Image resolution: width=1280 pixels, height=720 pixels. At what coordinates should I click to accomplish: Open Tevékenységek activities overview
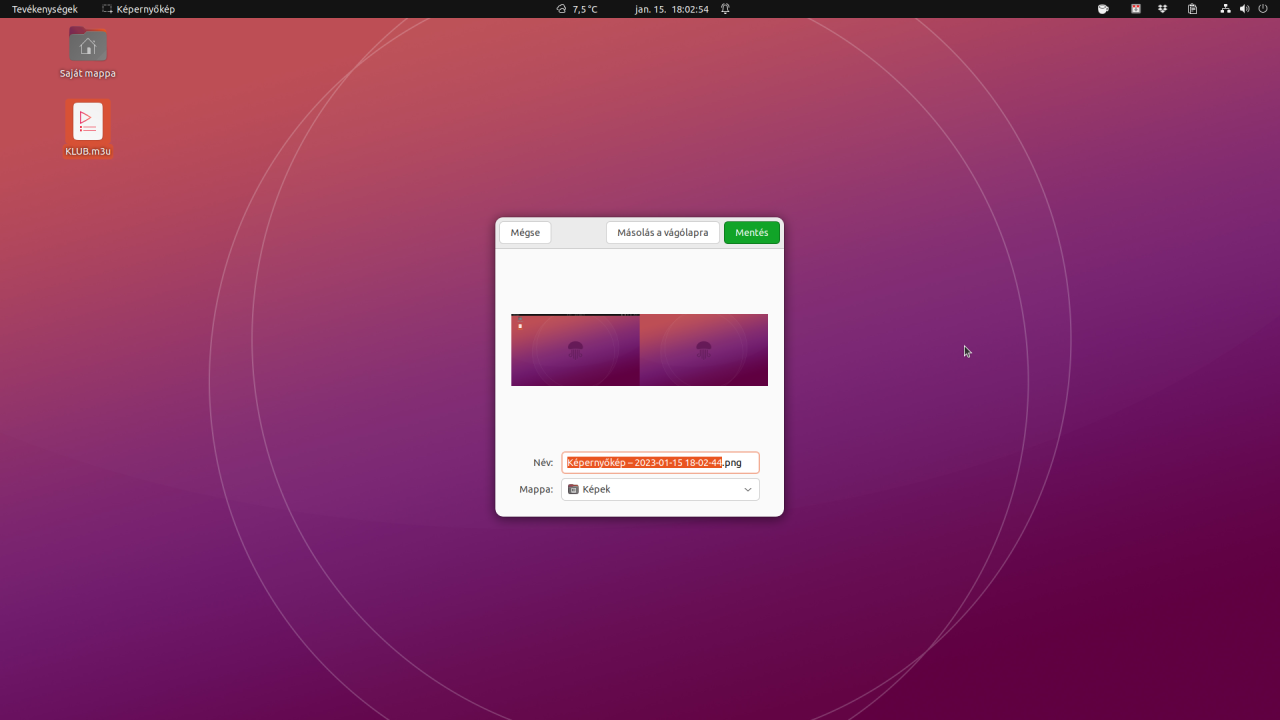click(x=45, y=9)
